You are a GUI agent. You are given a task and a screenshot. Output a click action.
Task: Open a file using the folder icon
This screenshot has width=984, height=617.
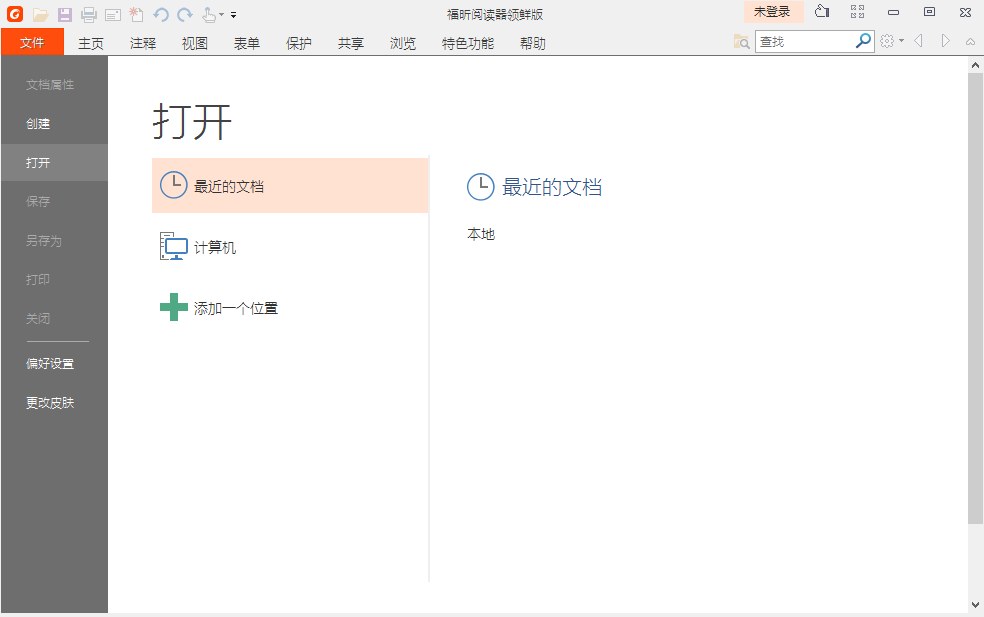40,14
